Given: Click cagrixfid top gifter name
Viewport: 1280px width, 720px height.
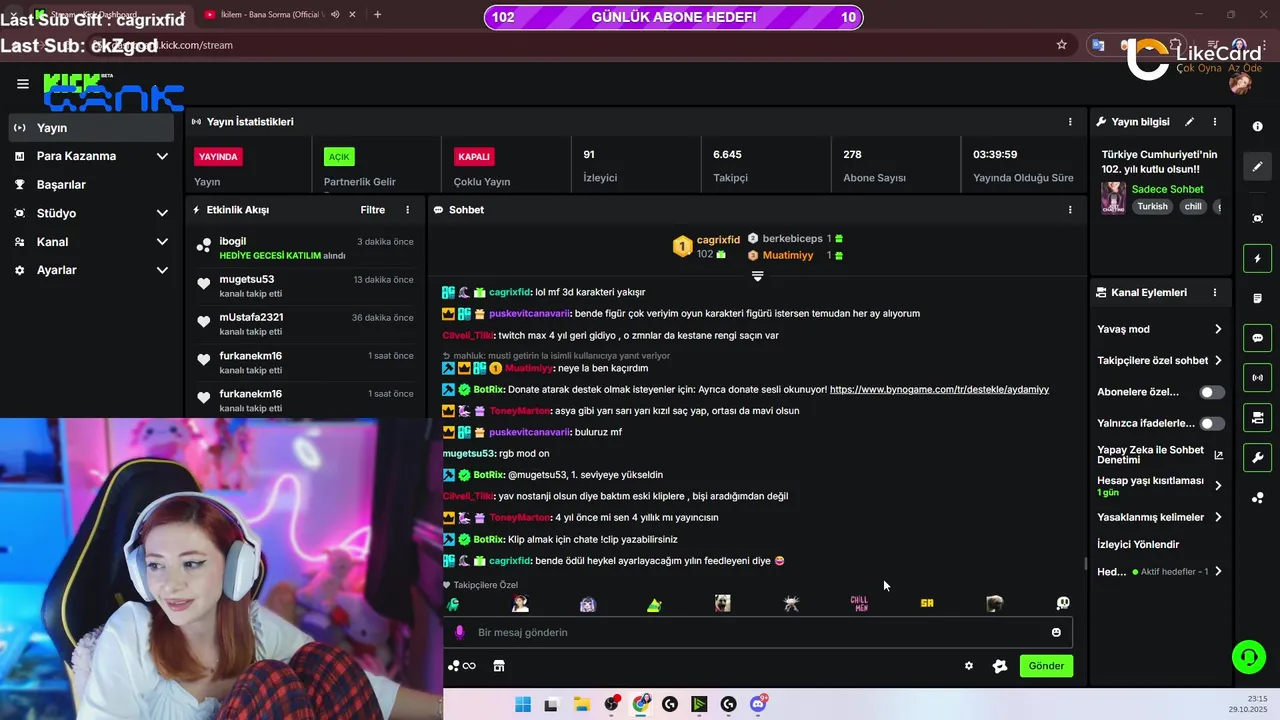Looking at the screenshot, I should click(718, 240).
